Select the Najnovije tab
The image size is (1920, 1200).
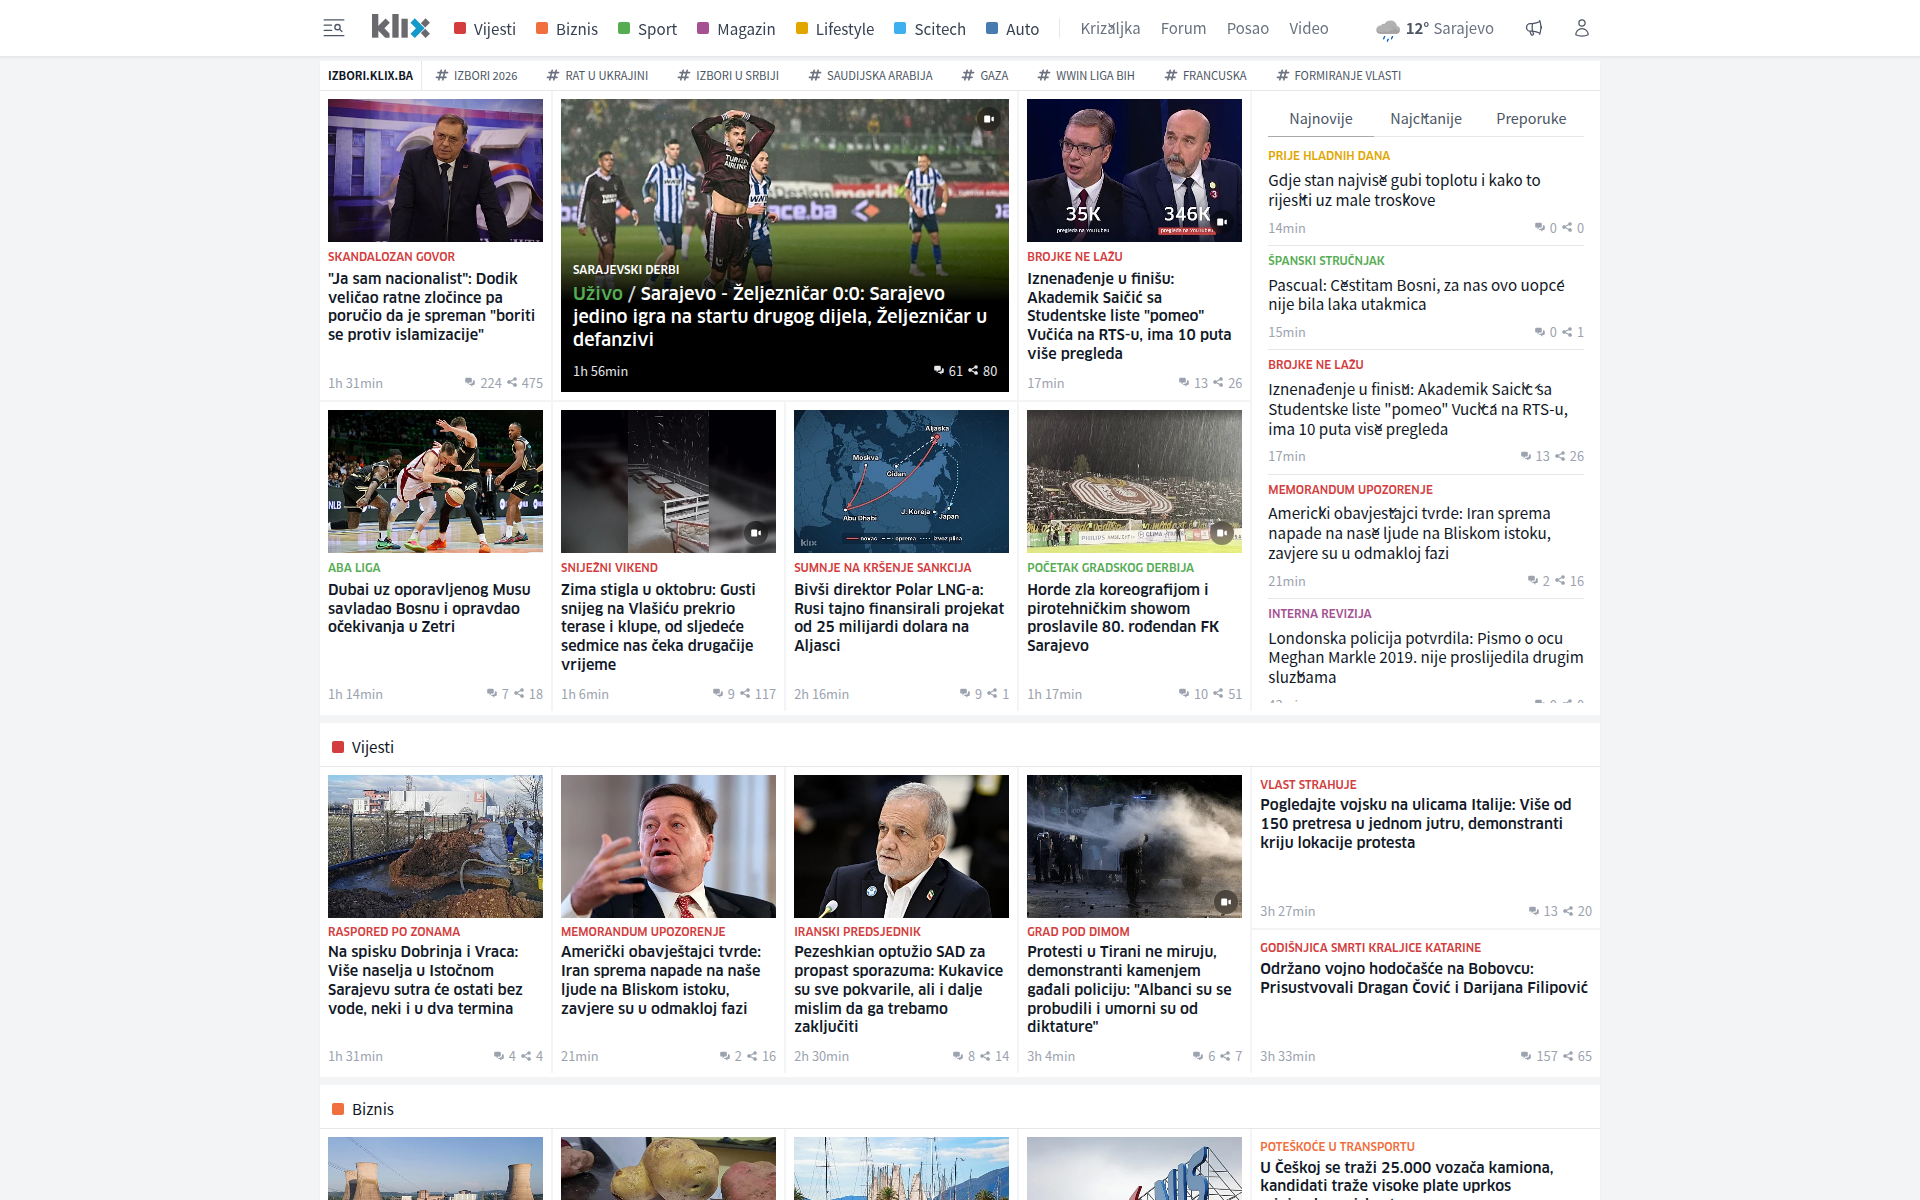pos(1321,118)
